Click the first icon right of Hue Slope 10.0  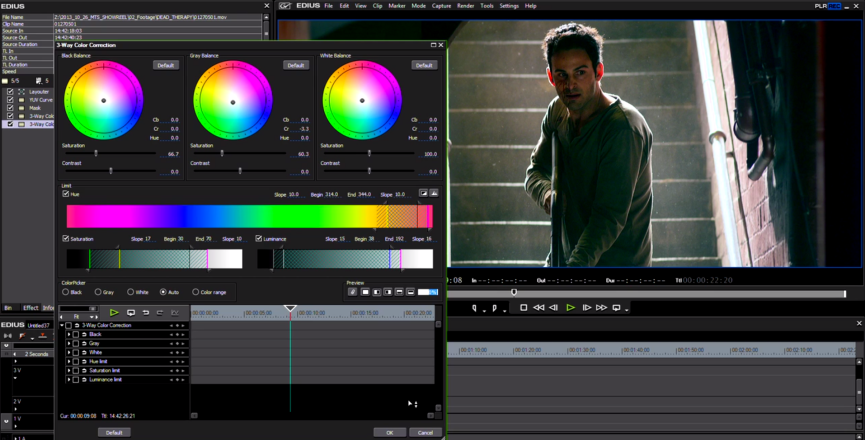pos(423,193)
